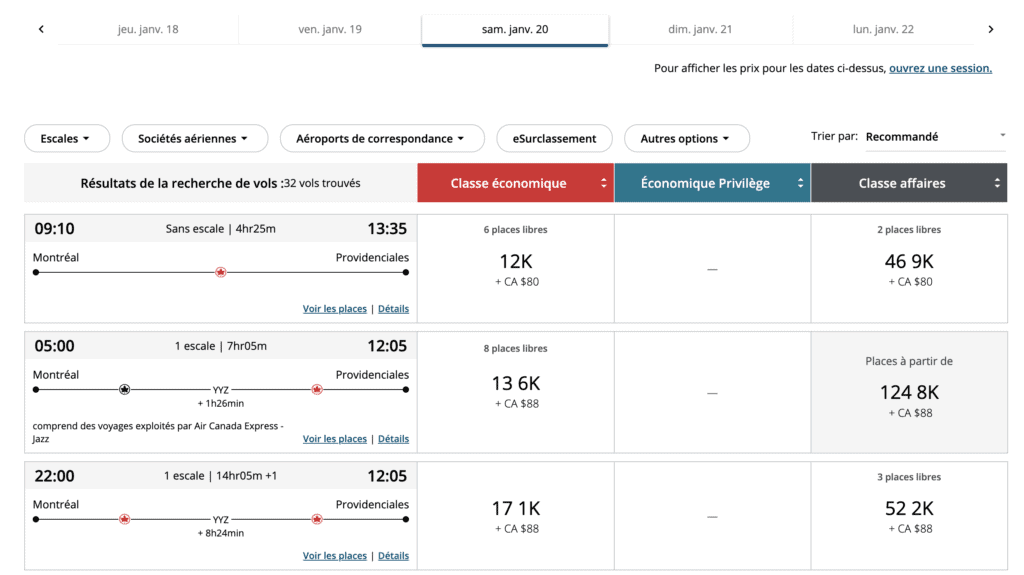This screenshot has height=575, width=1024.
Task: Open Détails for the 09:10 flight
Action: click(393, 309)
